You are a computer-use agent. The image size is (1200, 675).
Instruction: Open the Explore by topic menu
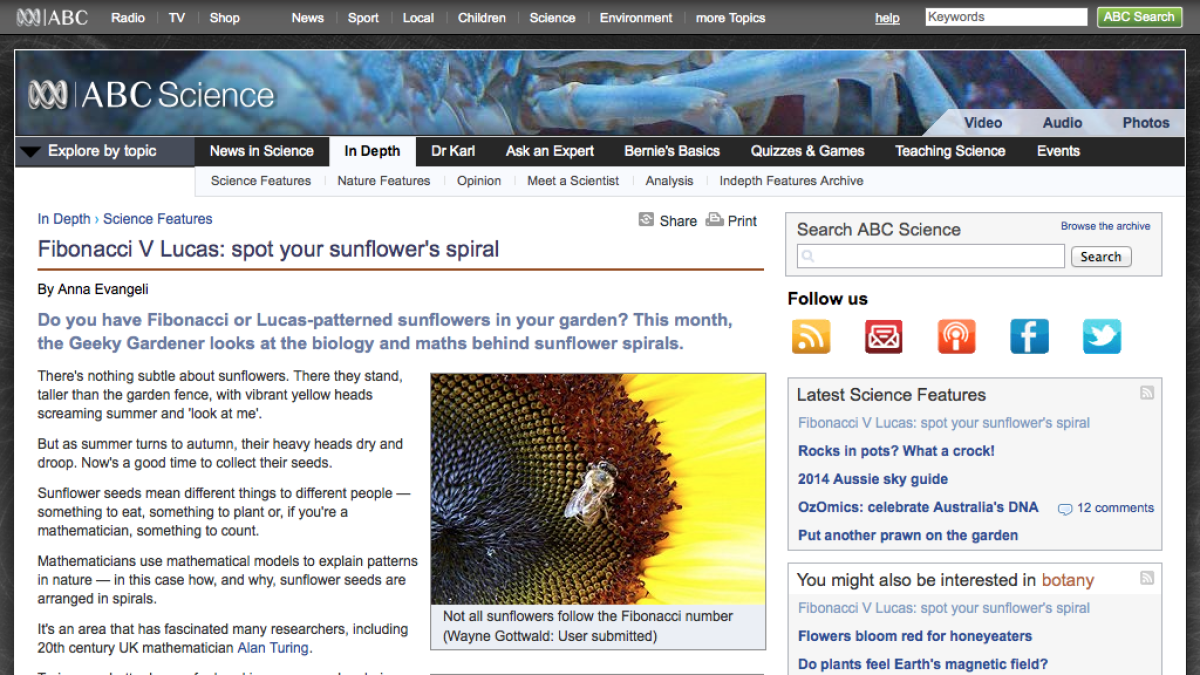(x=104, y=151)
